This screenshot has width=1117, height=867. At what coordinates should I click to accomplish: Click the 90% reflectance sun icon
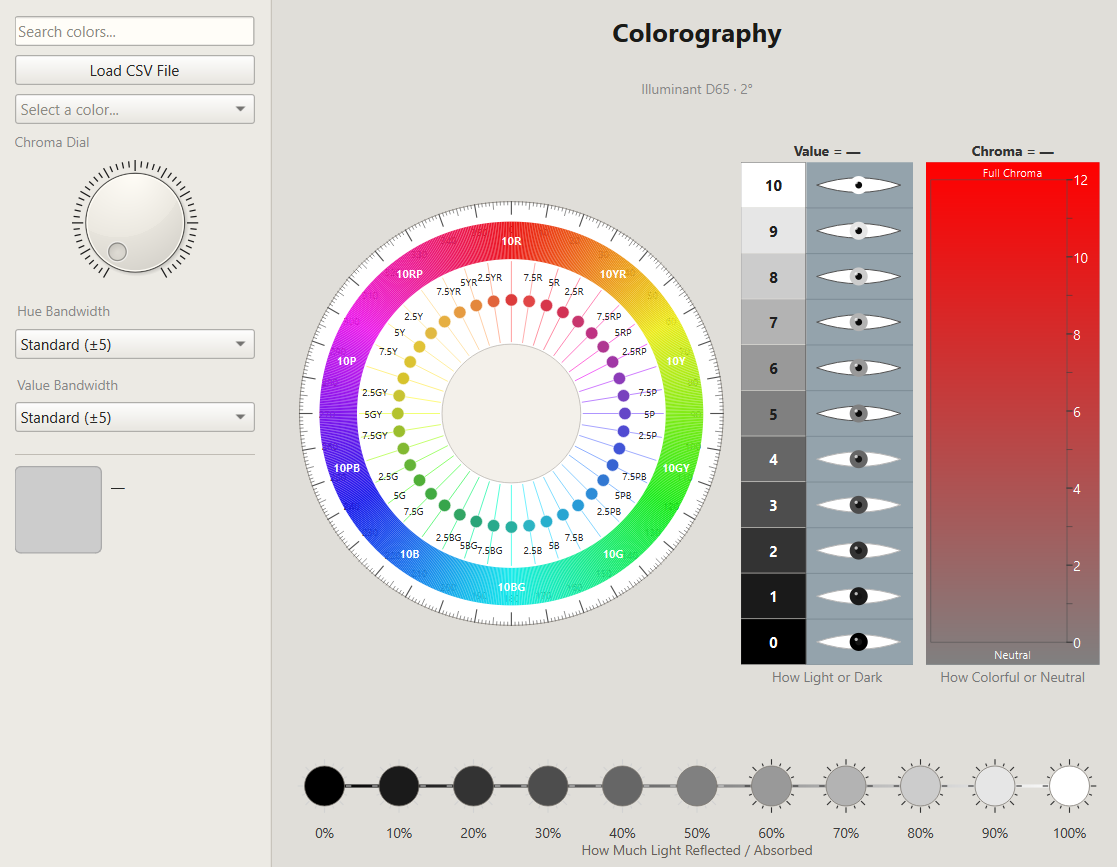click(994, 786)
